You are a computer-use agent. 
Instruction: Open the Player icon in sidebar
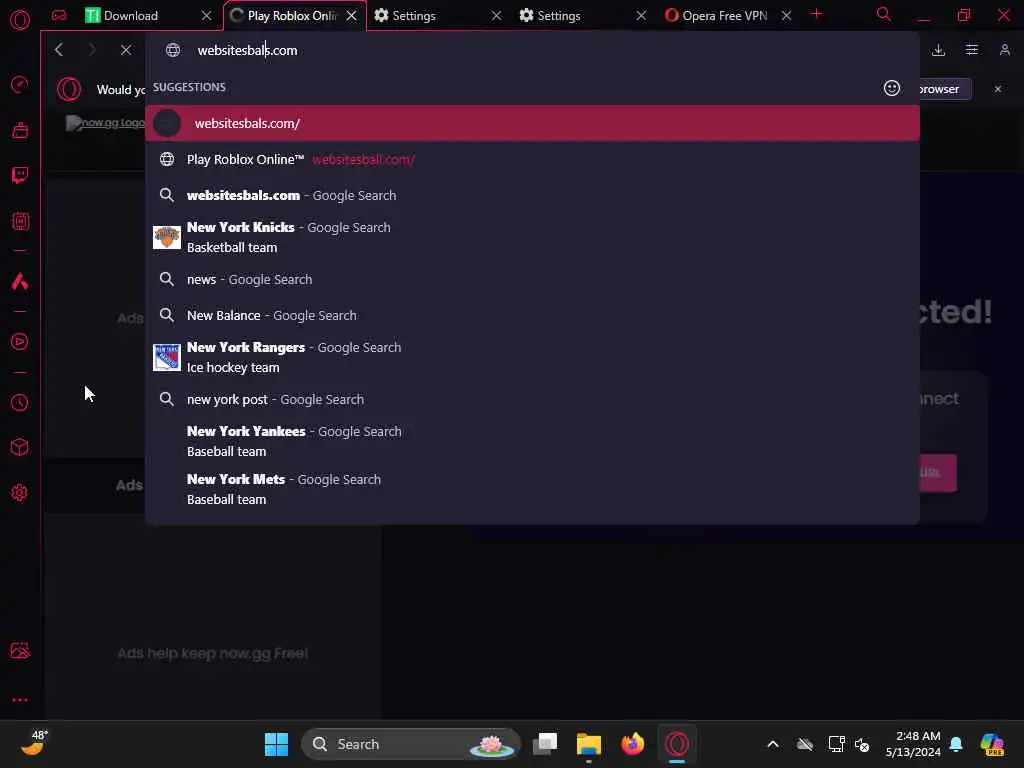20,342
